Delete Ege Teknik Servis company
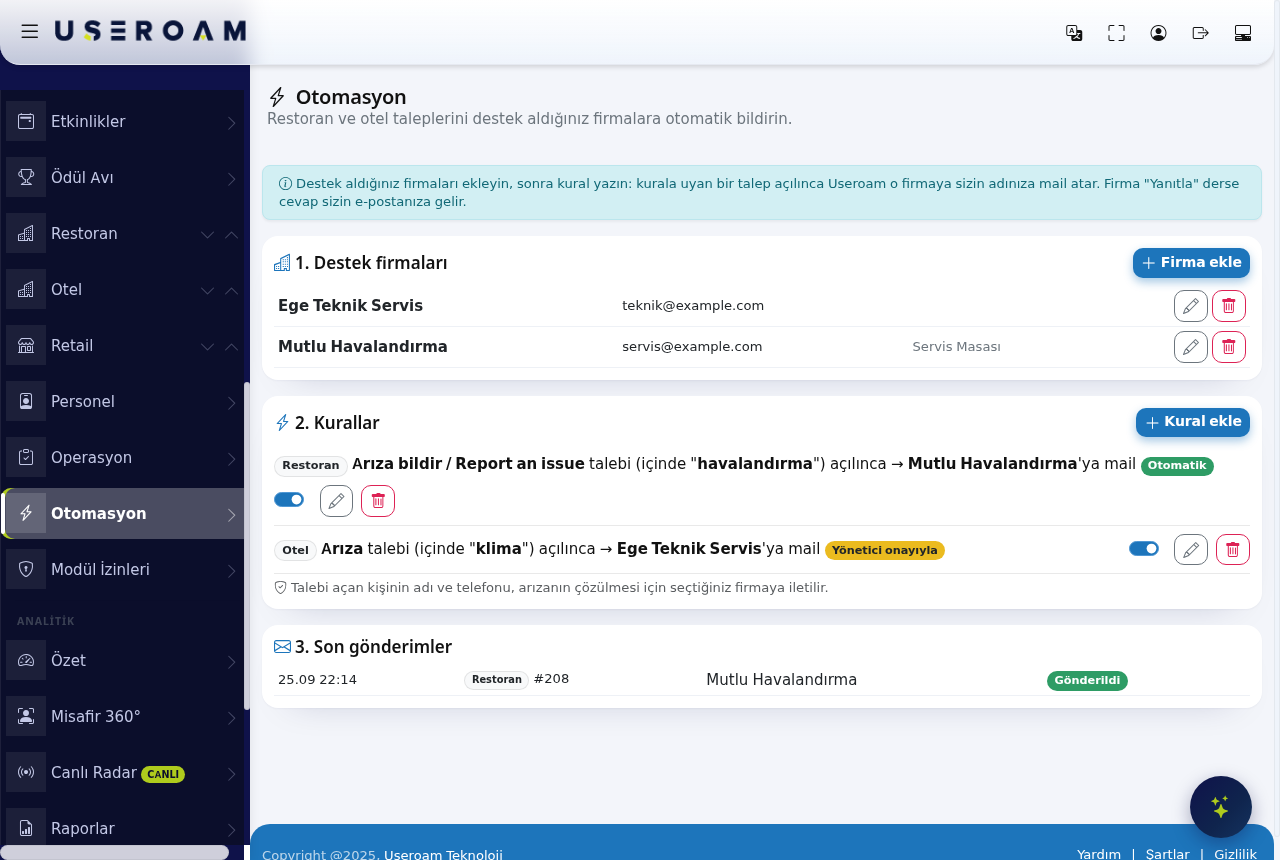 pyautogui.click(x=1229, y=306)
